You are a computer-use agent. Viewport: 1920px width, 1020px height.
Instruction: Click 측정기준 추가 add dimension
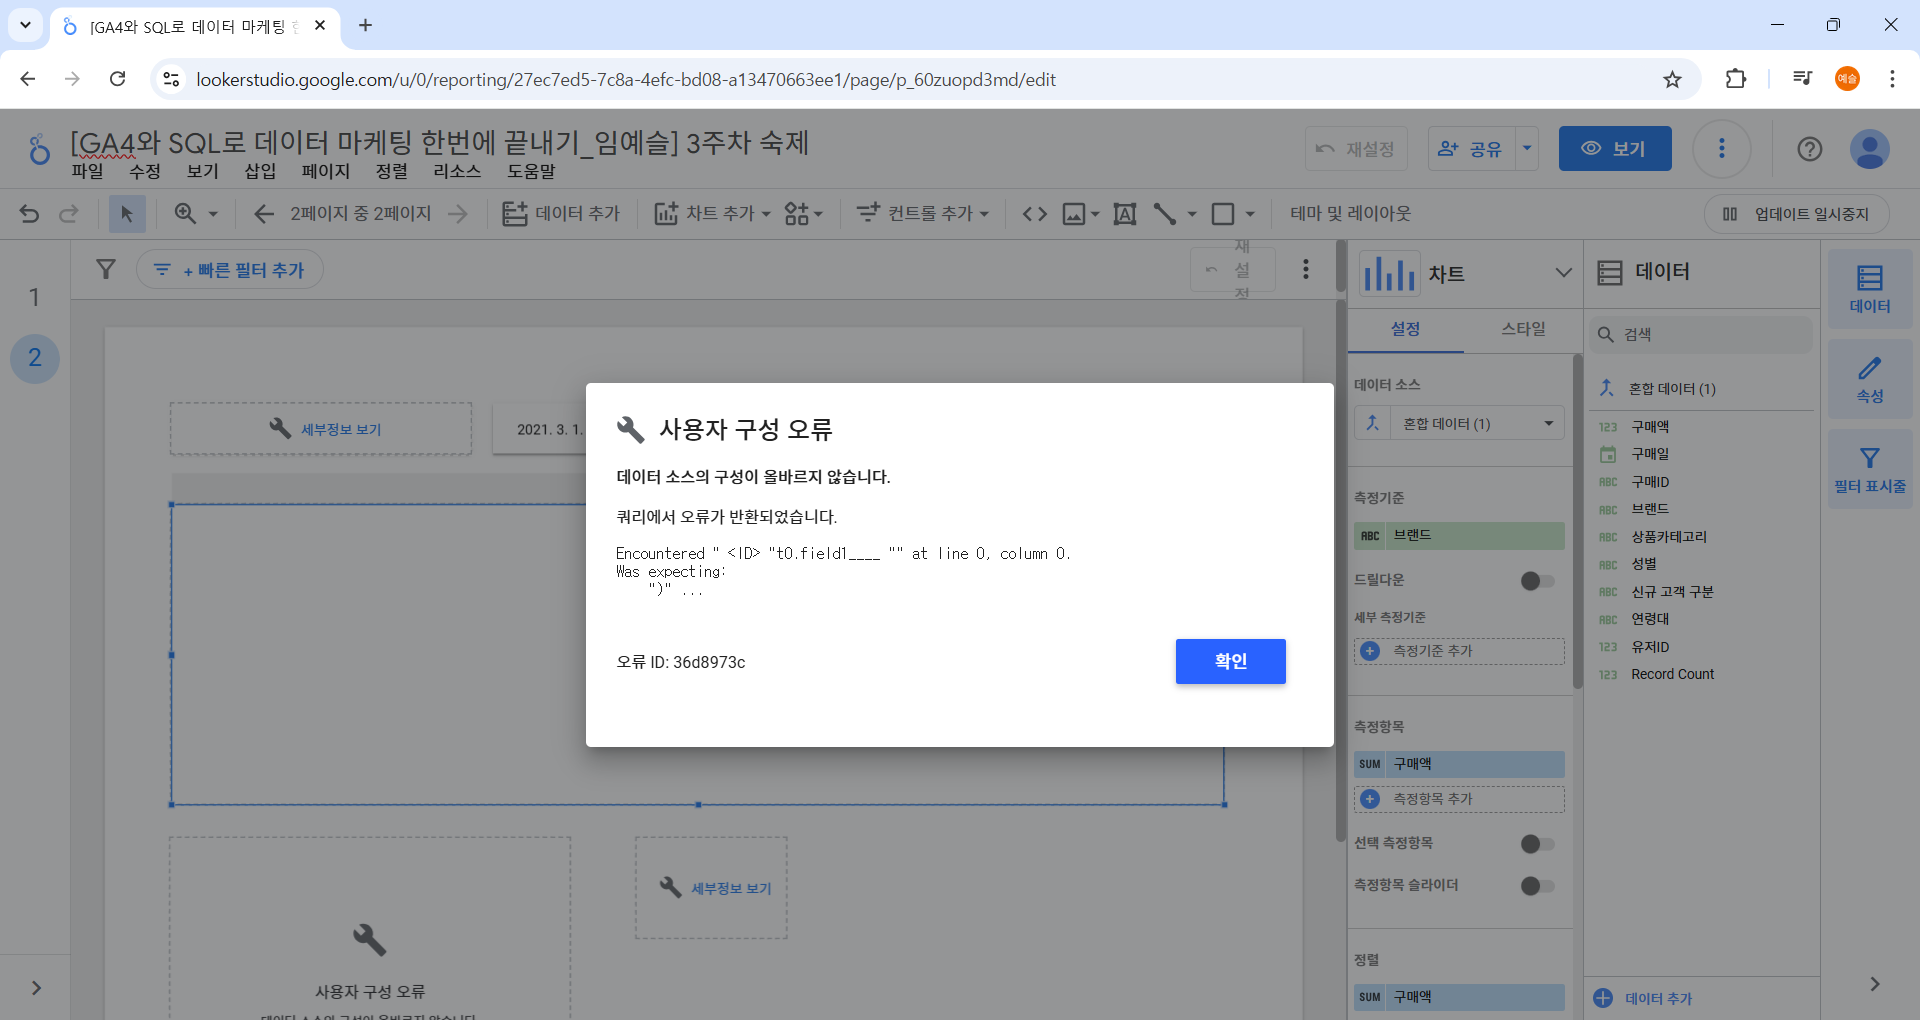[1459, 651]
